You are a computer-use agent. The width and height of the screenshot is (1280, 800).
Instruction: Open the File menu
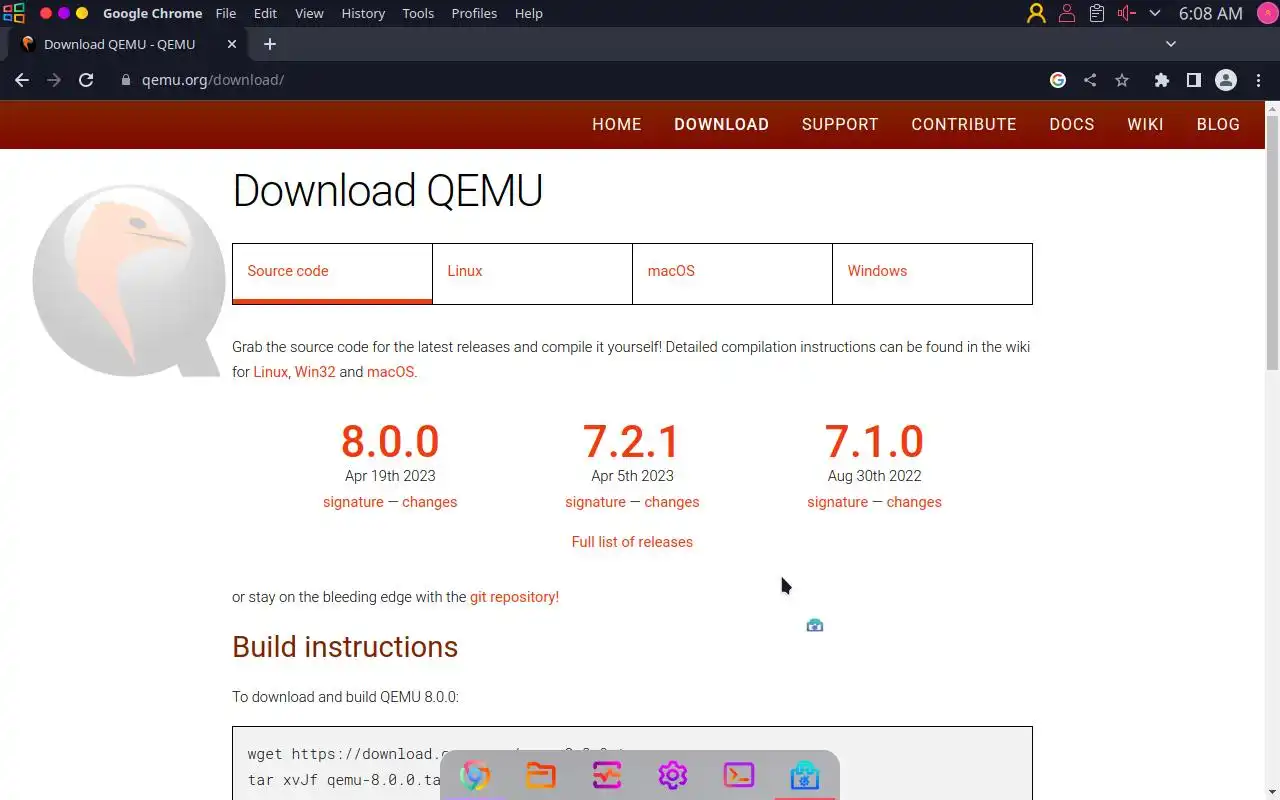tap(226, 13)
